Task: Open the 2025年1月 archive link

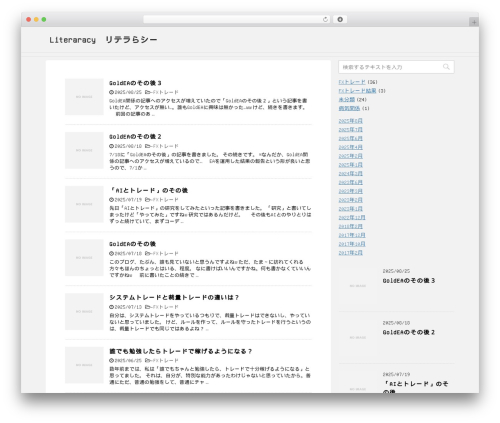Action: click(x=351, y=165)
